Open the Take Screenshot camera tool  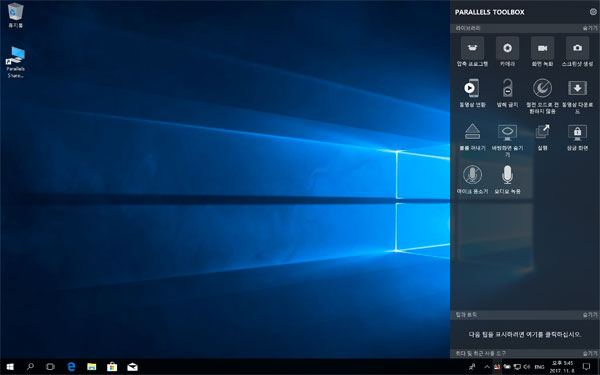[x=577, y=51]
